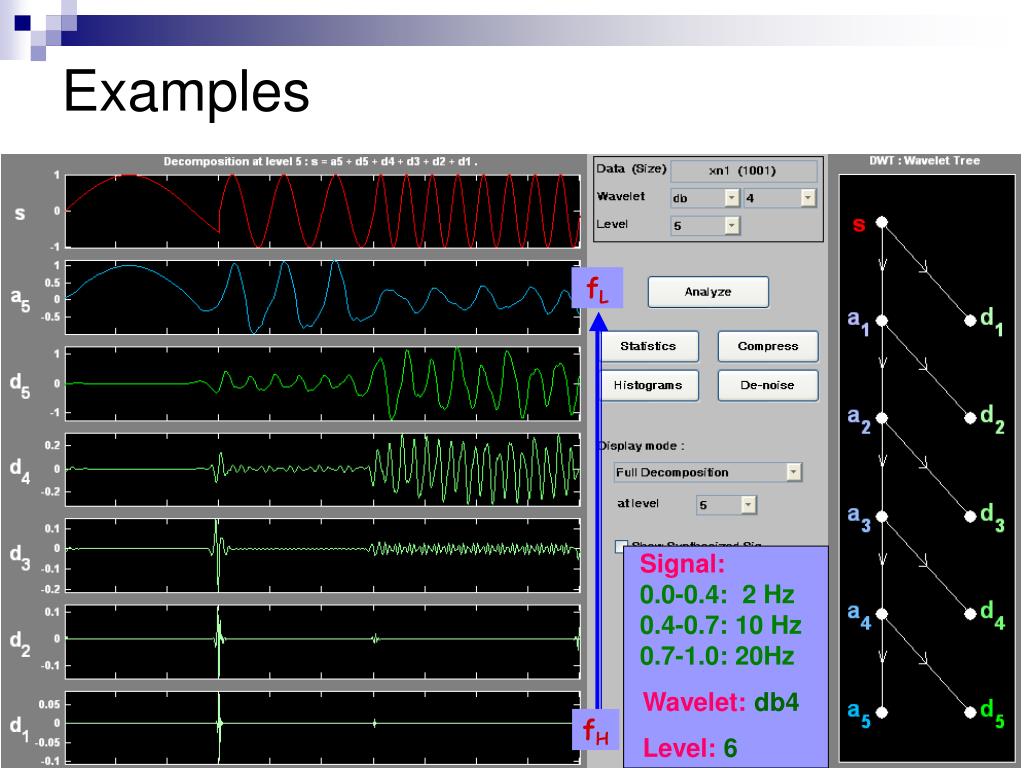The image size is (1024, 768).
Task: Select node d3 in the wavelet tree
Action: (970, 517)
